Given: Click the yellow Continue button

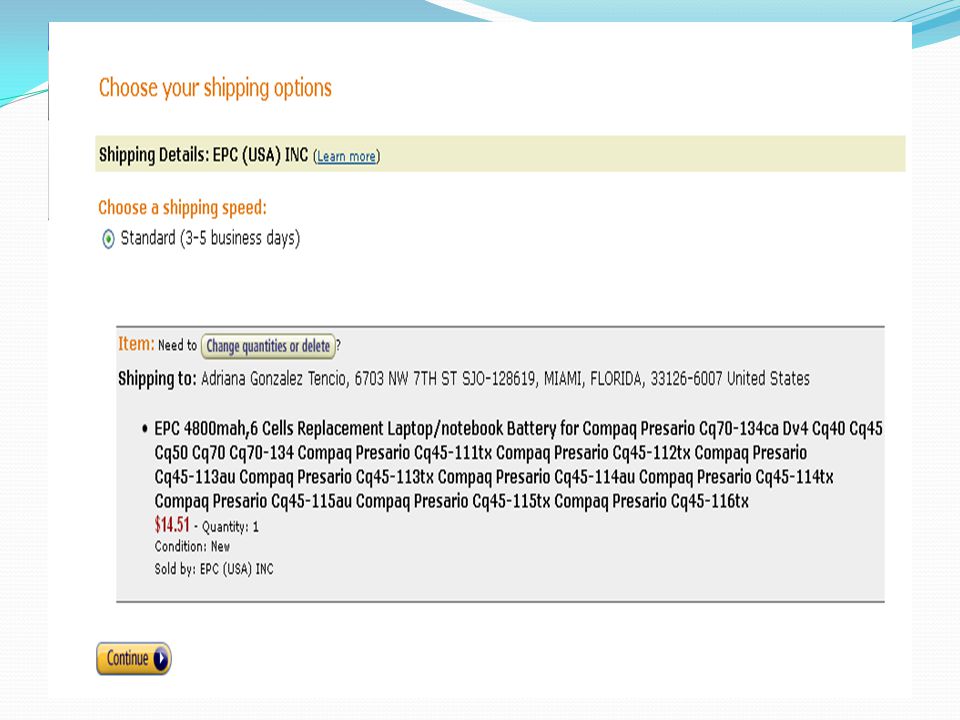Looking at the screenshot, I should (133, 659).
